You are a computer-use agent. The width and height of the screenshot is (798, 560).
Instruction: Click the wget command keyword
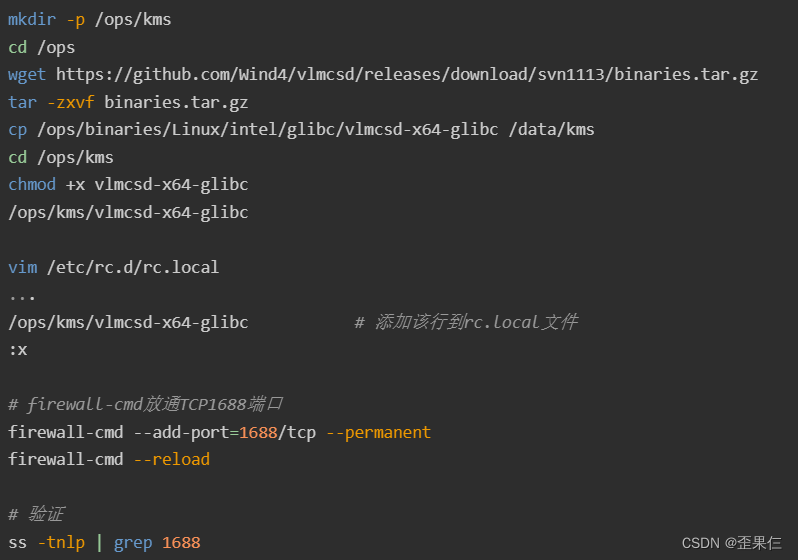pyautogui.click(x=26, y=75)
